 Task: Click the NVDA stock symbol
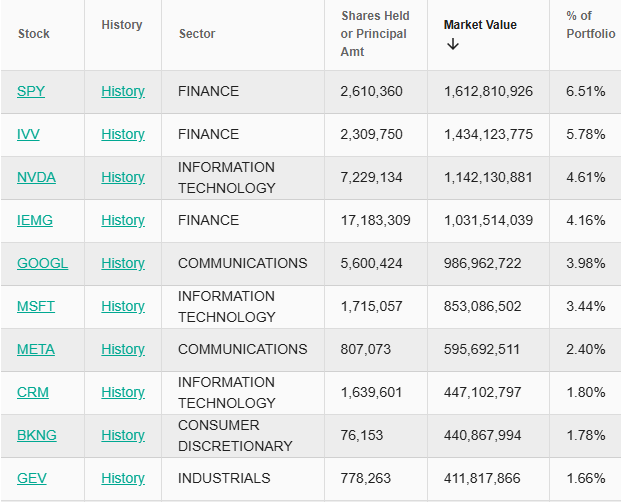(36, 177)
